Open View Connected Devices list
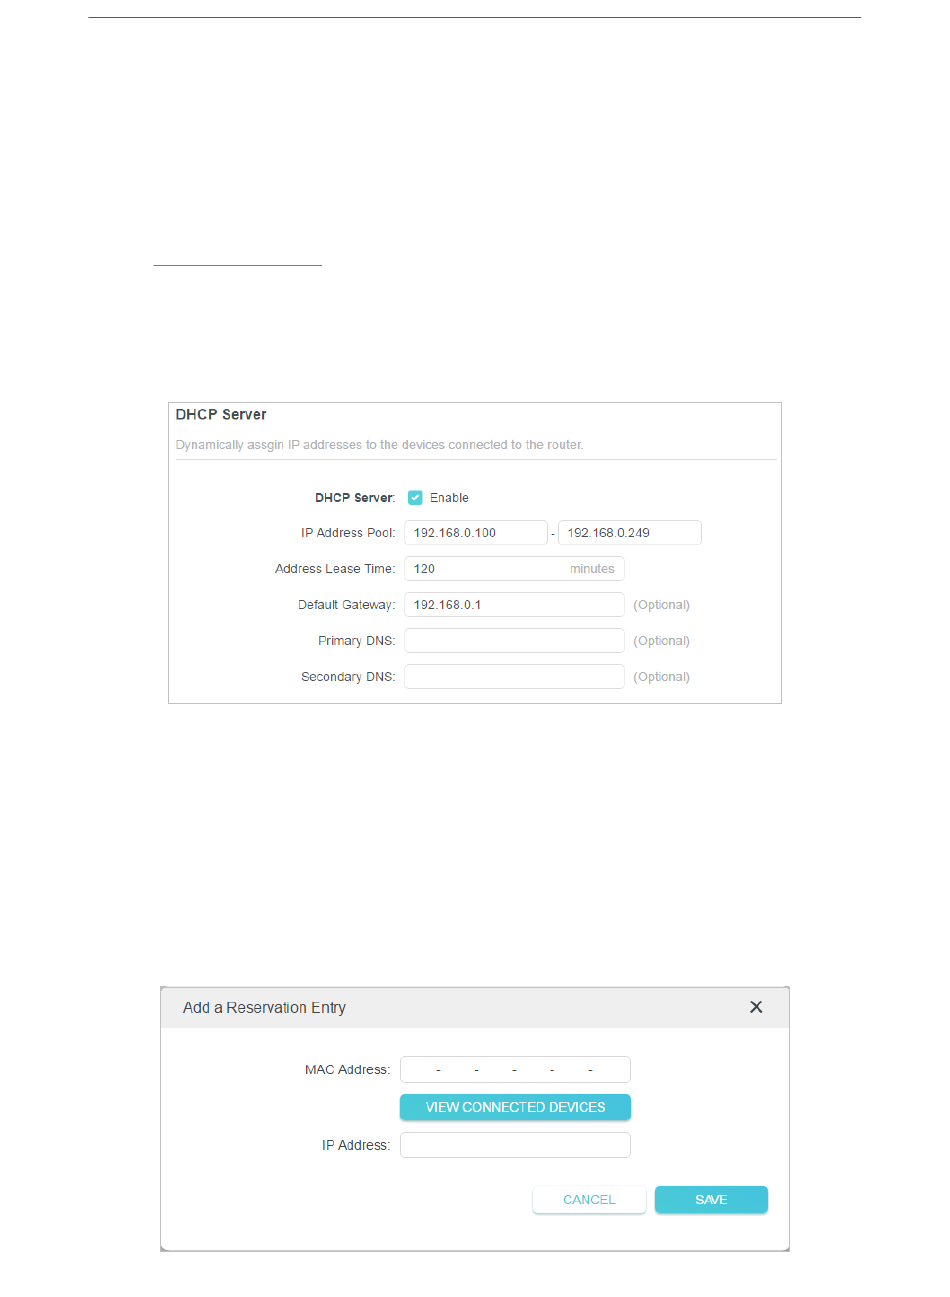The image size is (950, 1297). pos(515,1107)
